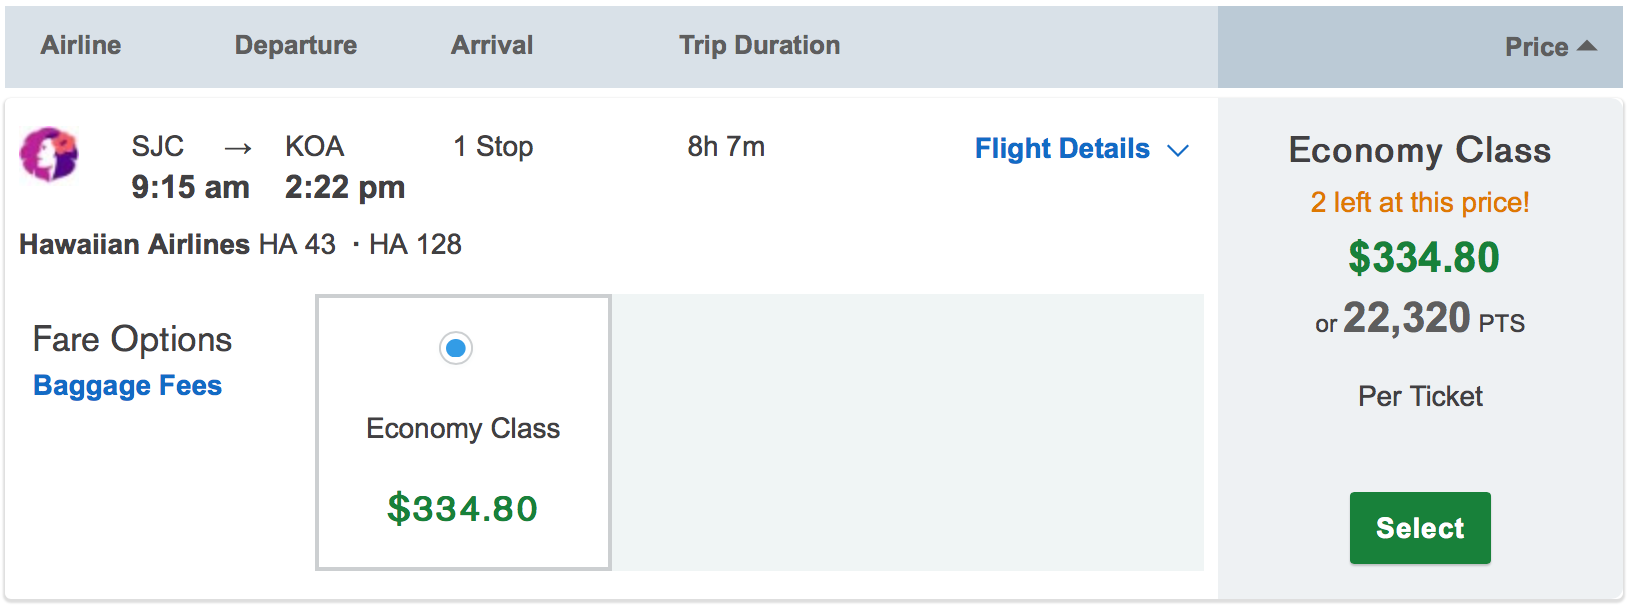Click the Hawaiian Airlines logo icon
The height and width of the screenshot is (608, 1630).
49,154
